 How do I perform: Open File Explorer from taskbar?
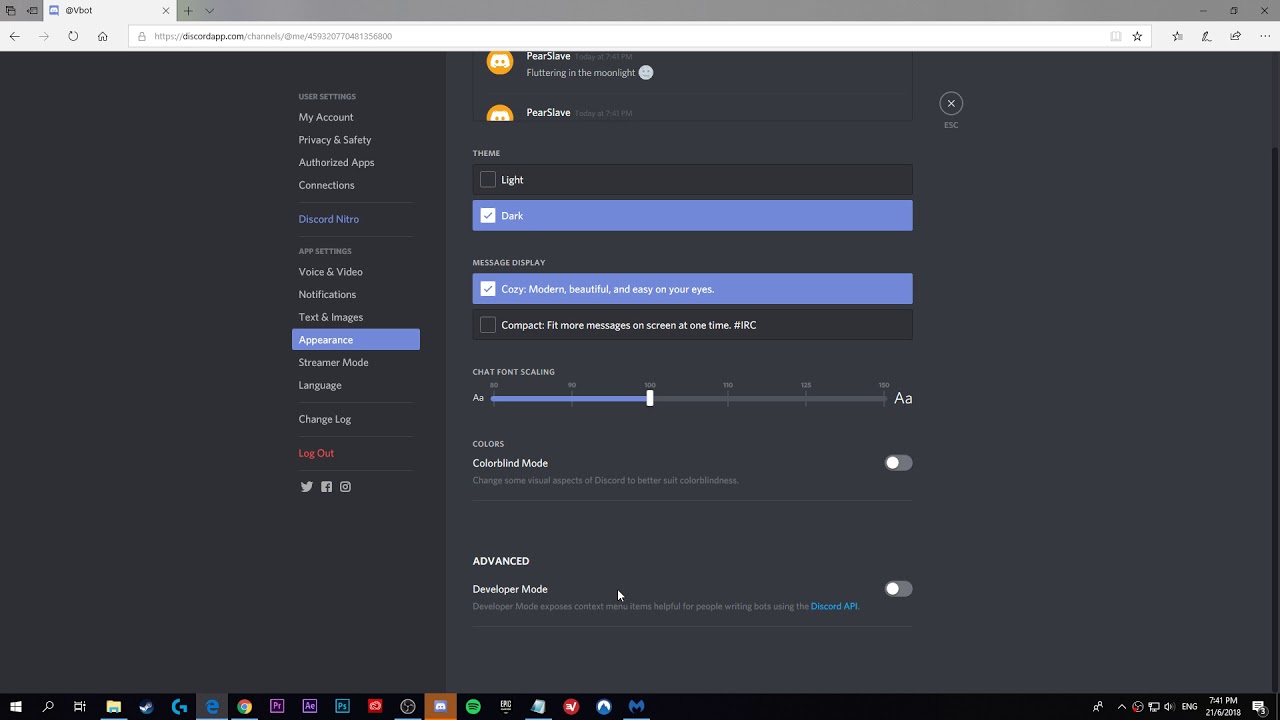point(114,707)
